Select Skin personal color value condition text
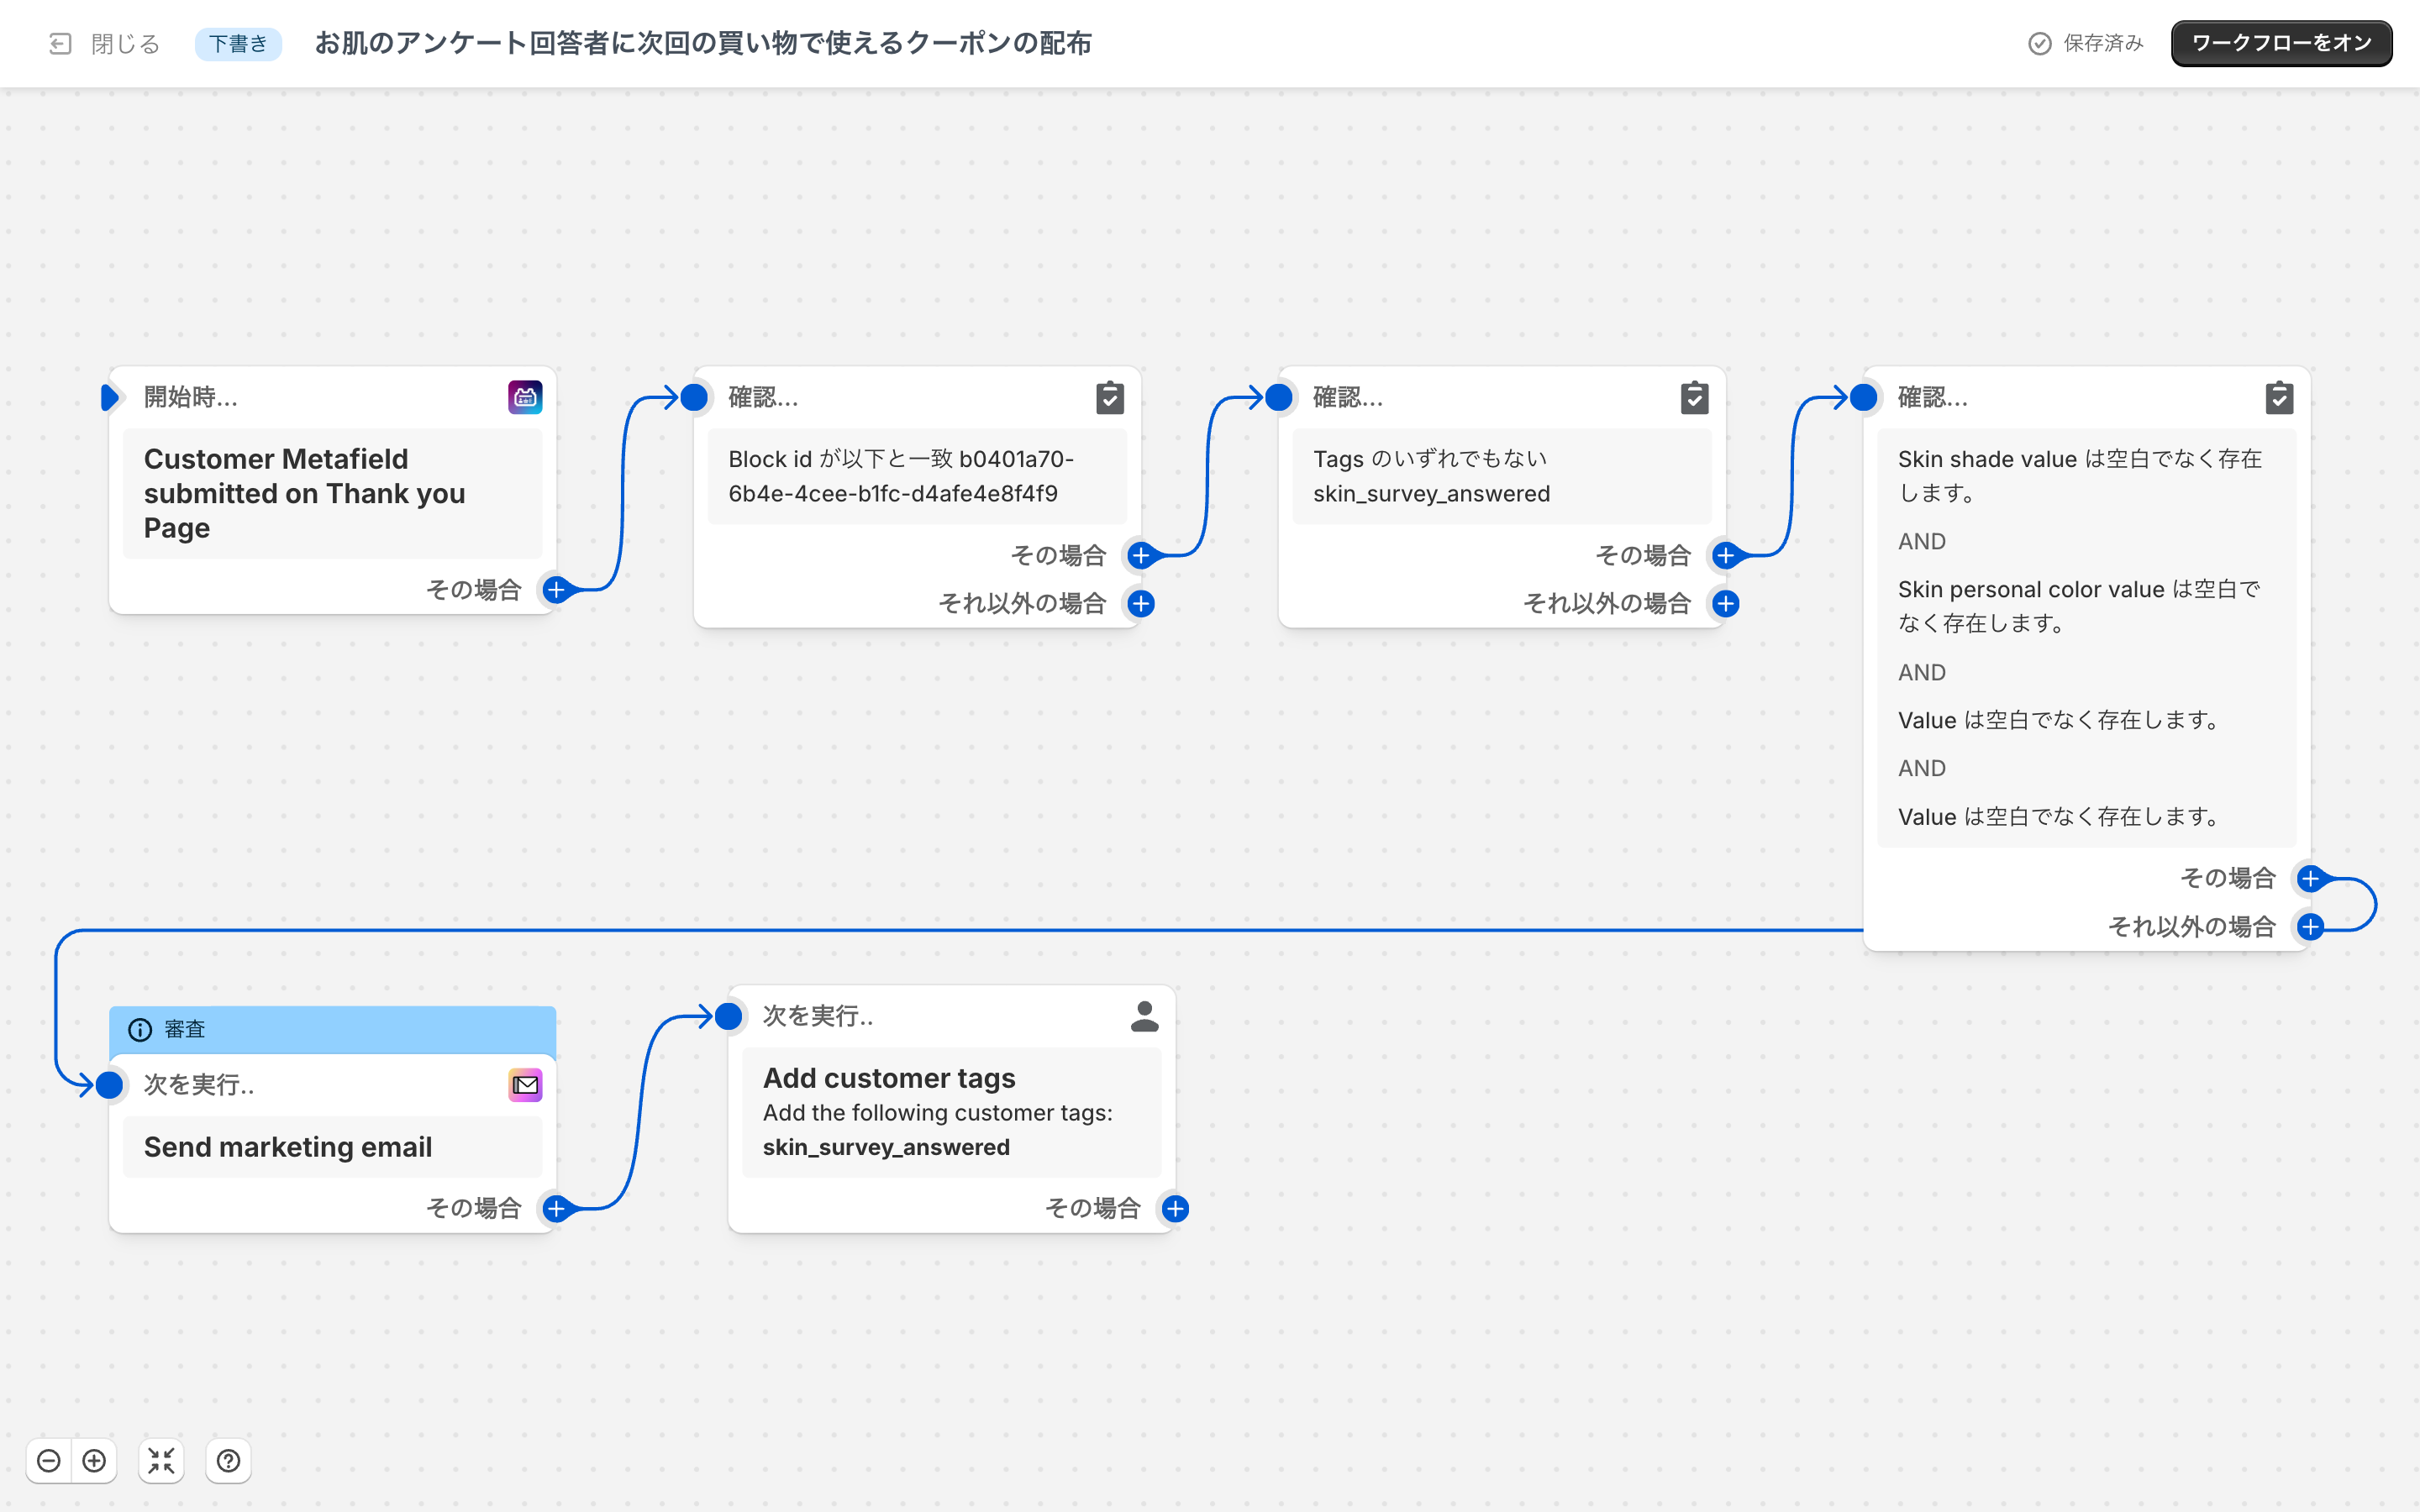The height and width of the screenshot is (1512, 2420). (x=2079, y=606)
